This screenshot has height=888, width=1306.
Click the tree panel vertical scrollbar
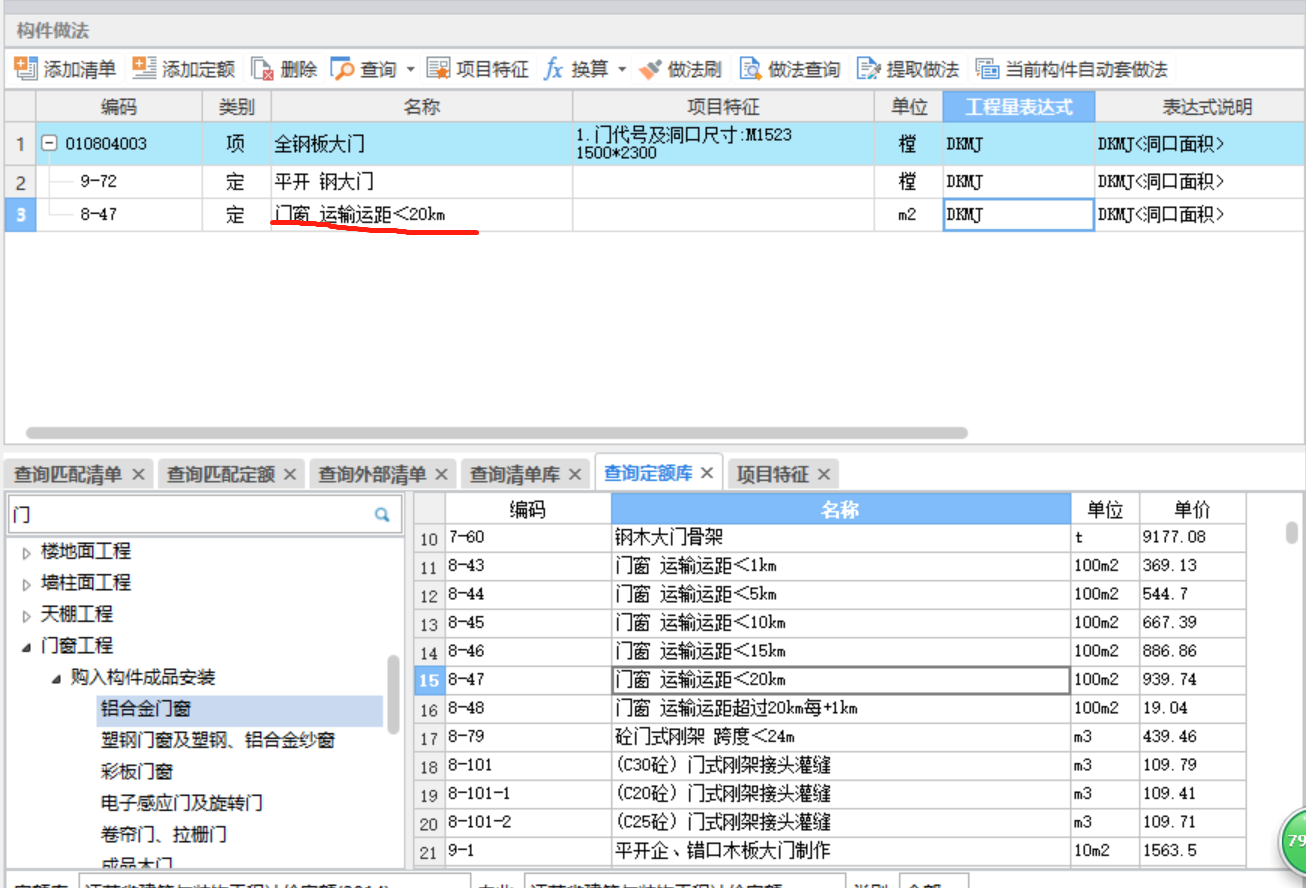393,694
